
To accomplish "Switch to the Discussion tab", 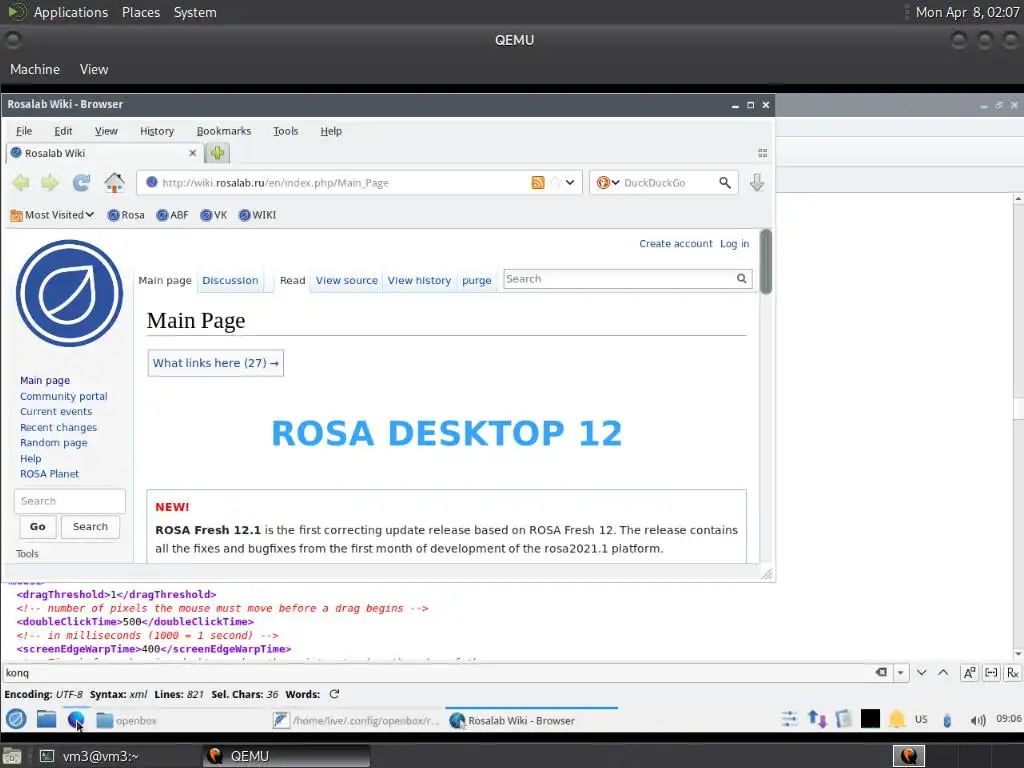I will tap(230, 280).
